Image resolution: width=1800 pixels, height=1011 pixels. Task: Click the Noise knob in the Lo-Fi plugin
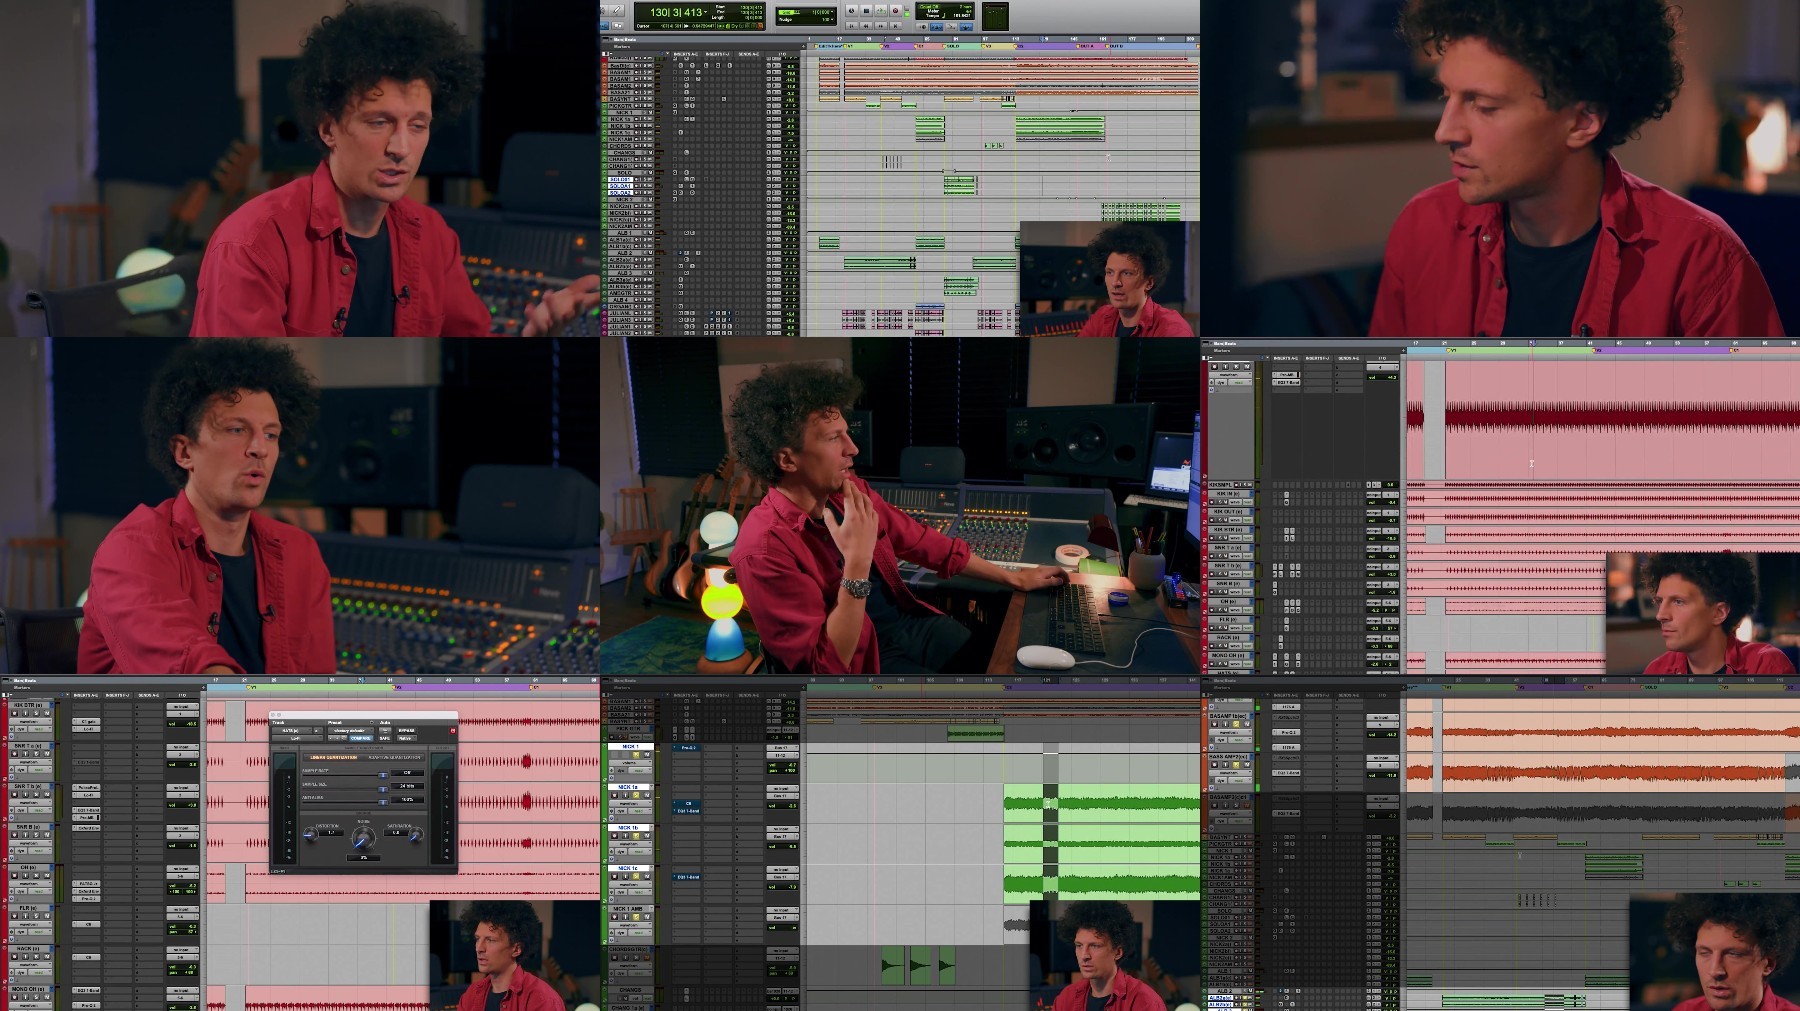(x=364, y=838)
